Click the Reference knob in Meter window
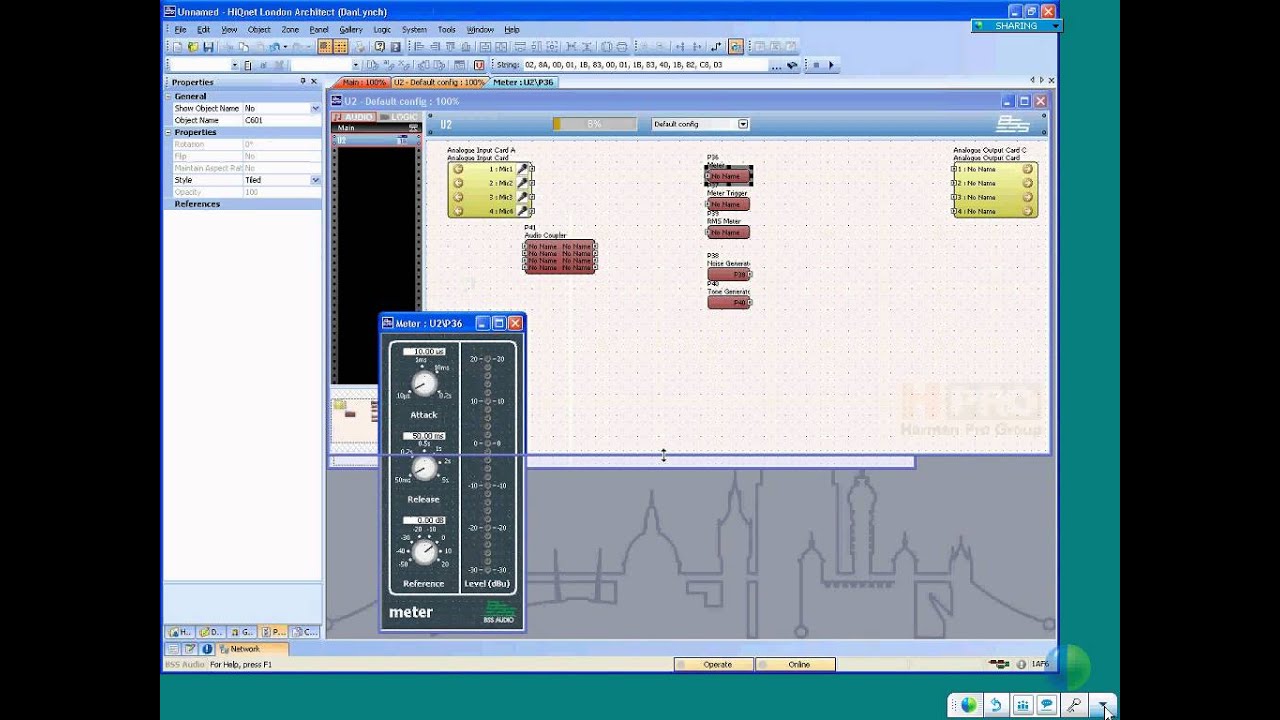Screen dimensions: 1280x720 click(x=424, y=552)
